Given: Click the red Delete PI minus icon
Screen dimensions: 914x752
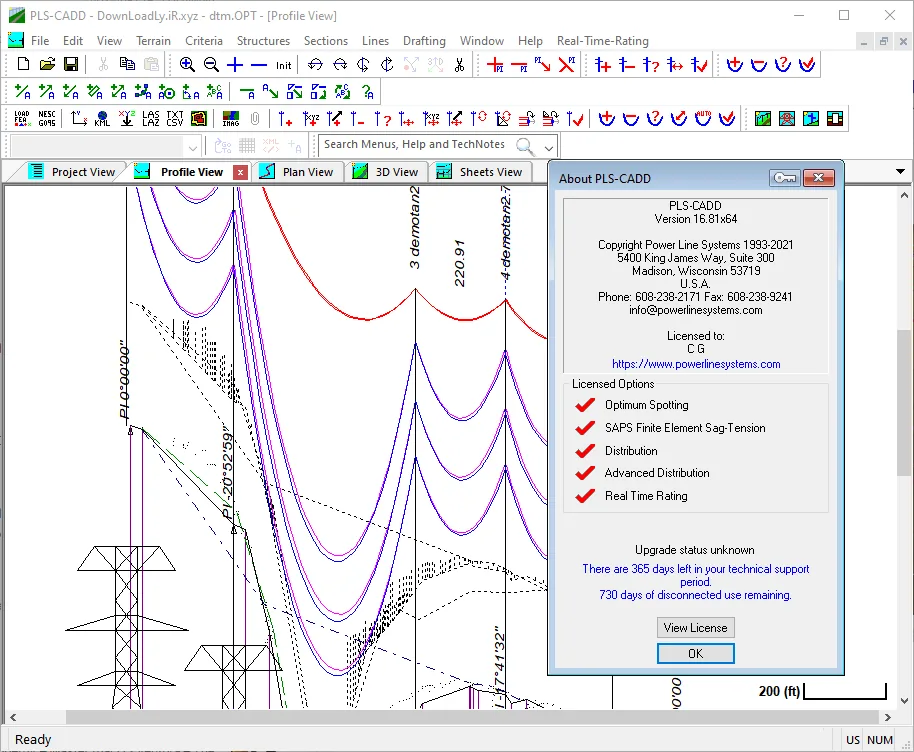Looking at the screenshot, I should 519,65.
